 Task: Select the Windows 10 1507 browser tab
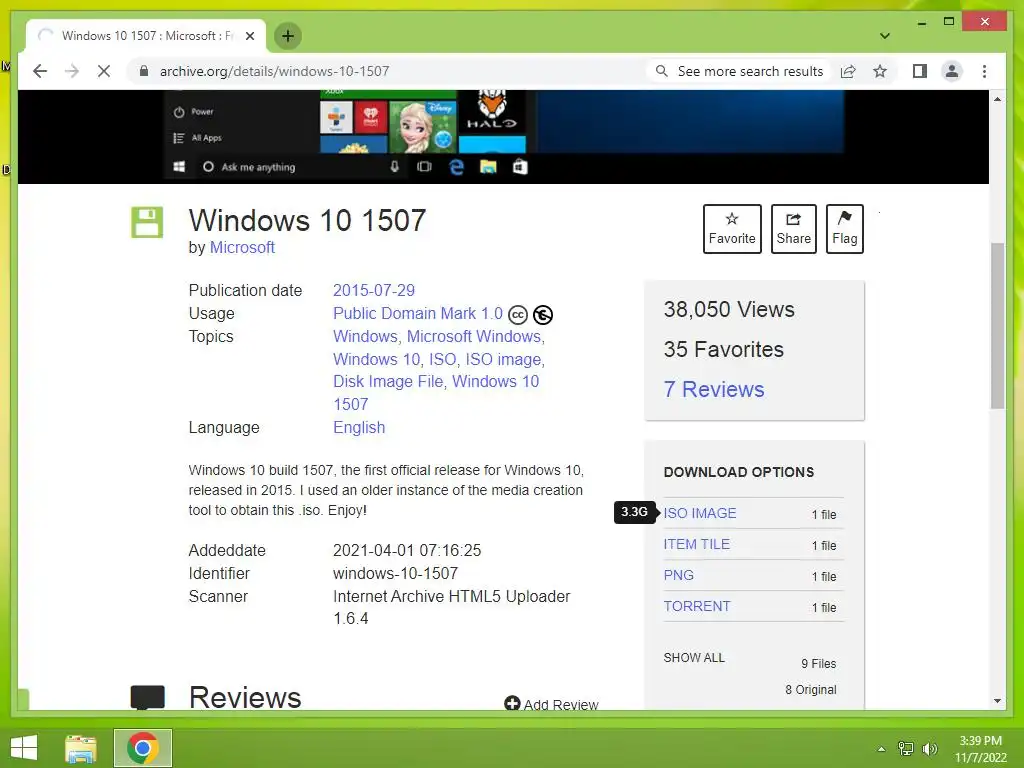(x=146, y=36)
